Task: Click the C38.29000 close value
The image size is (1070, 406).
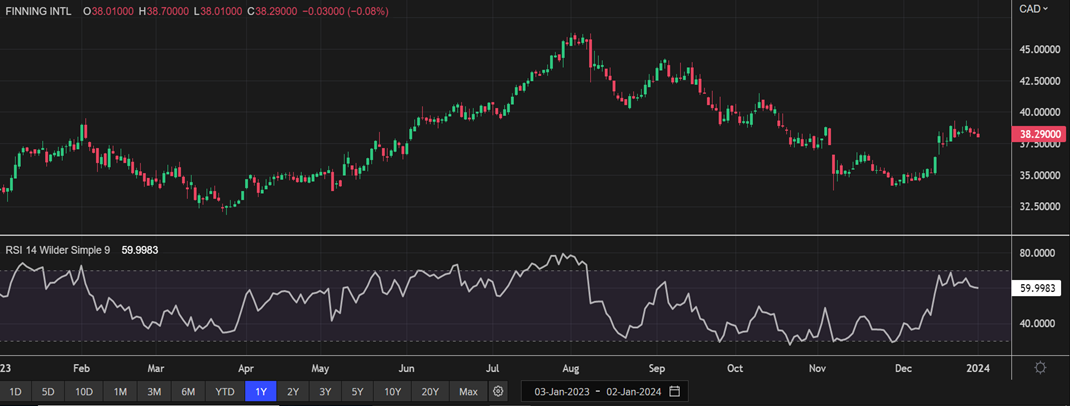Action: pos(274,12)
